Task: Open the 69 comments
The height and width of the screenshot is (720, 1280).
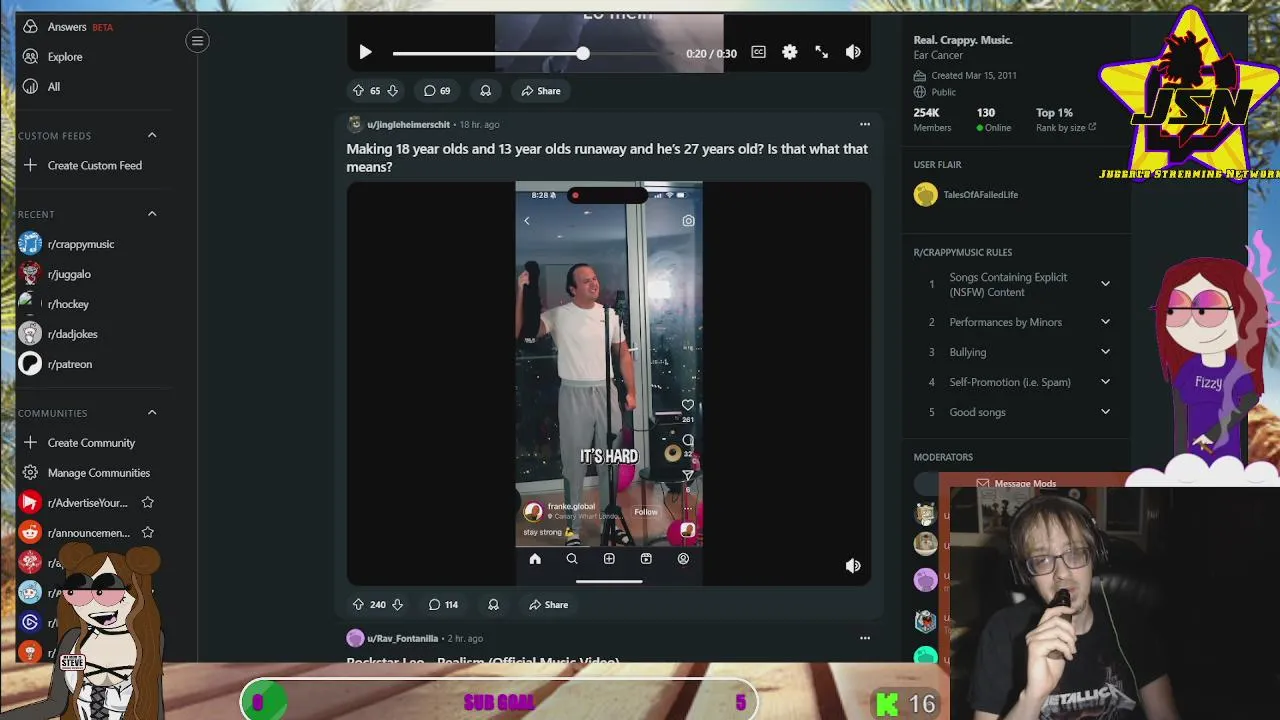Action: click(437, 91)
